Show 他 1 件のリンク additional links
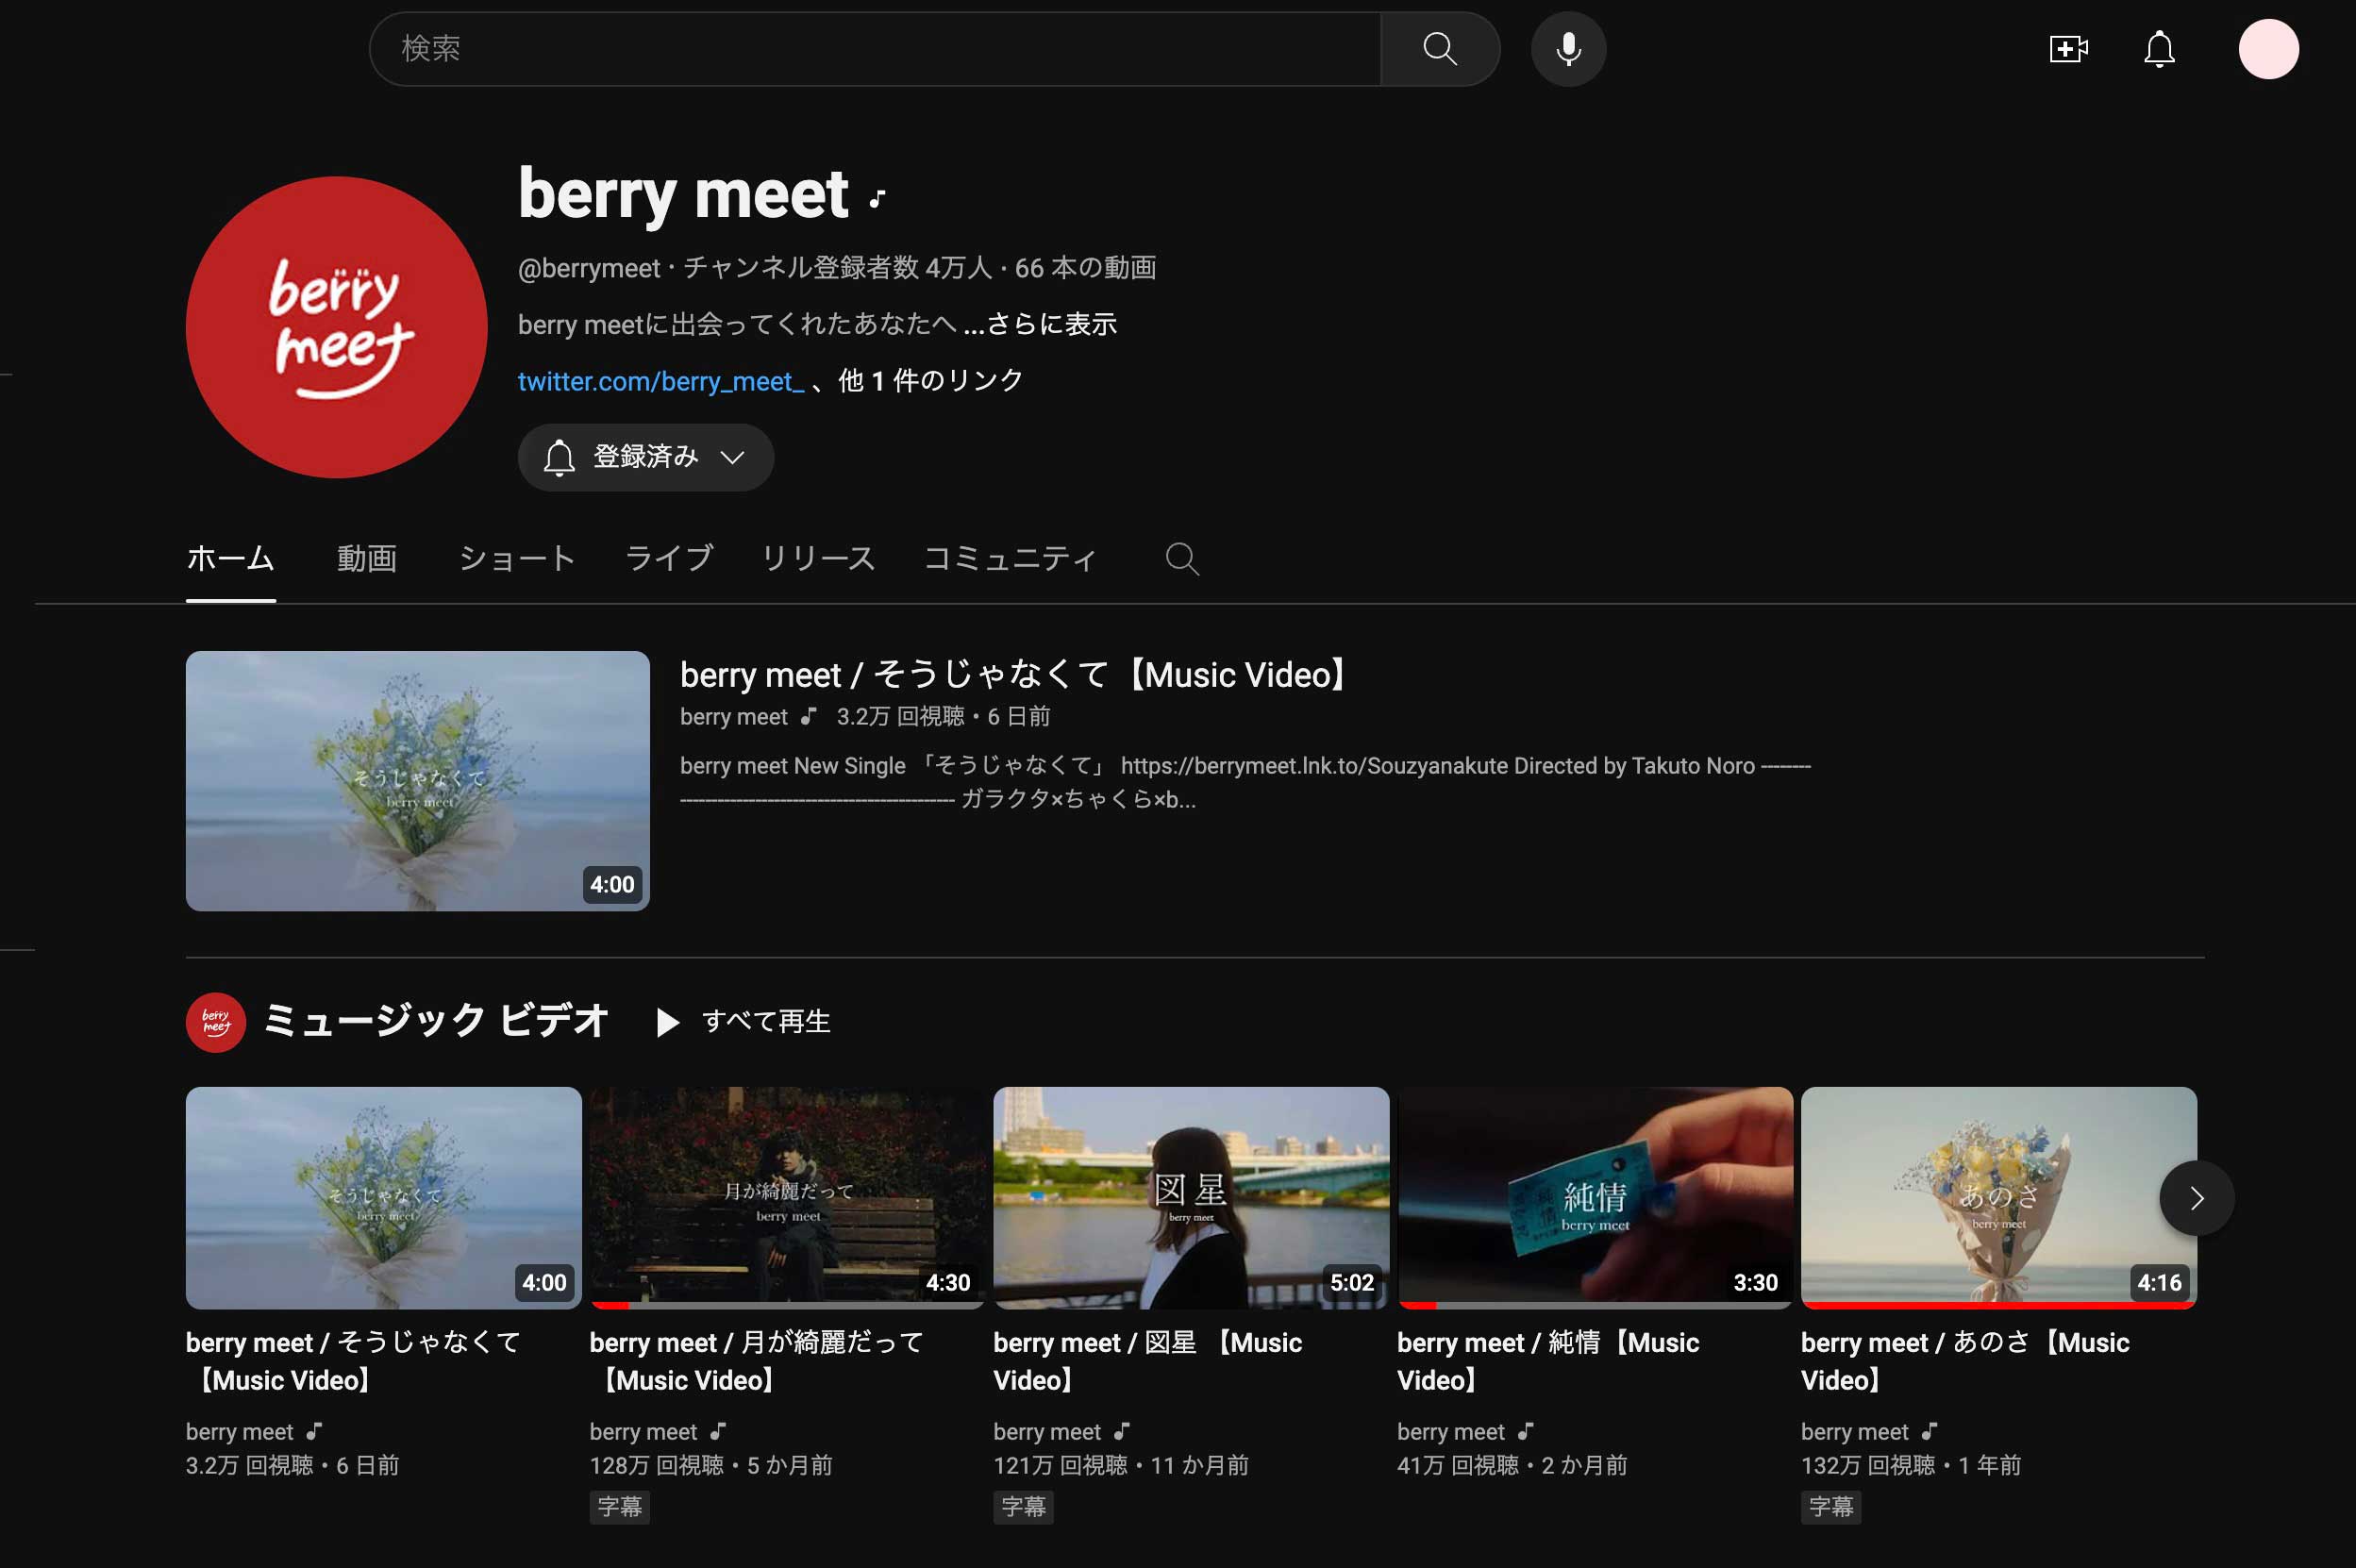This screenshot has height=1568, width=2356. coord(930,381)
